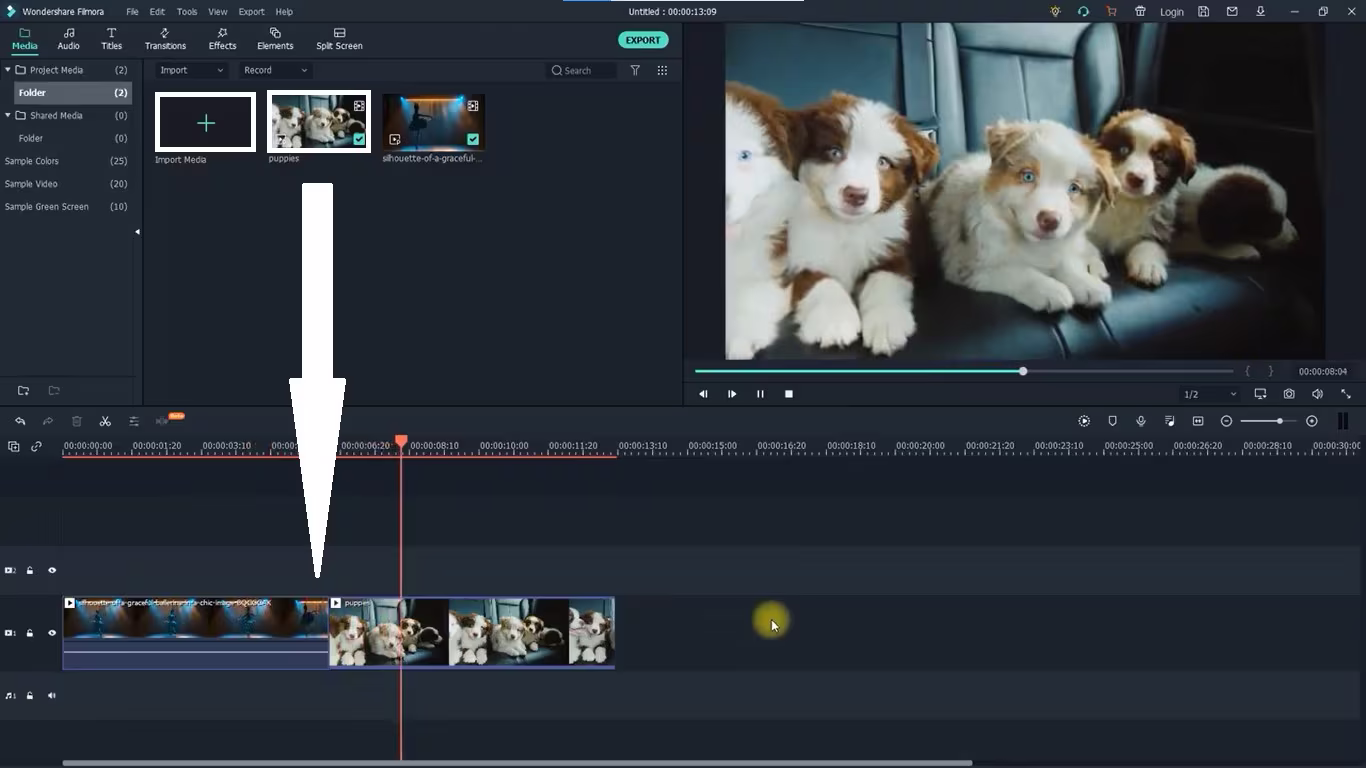Take a snapshot with the camera icon
The height and width of the screenshot is (768, 1366).
pyautogui.click(x=1289, y=394)
